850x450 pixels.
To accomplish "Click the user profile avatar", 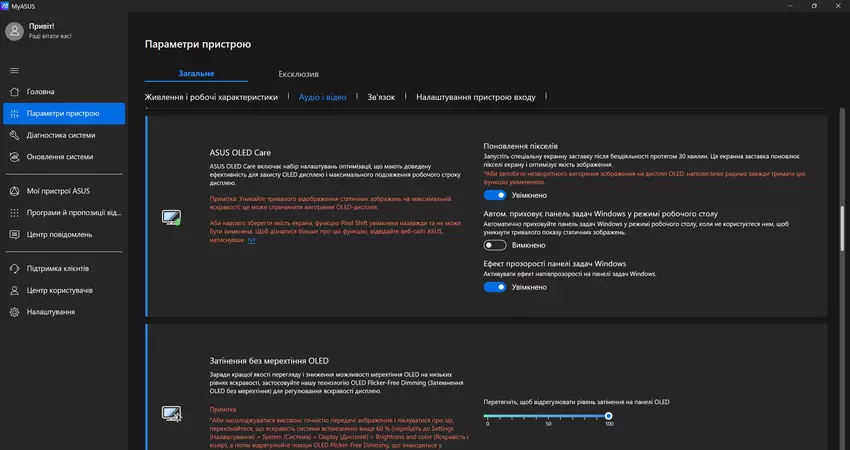I will [14, 31].
